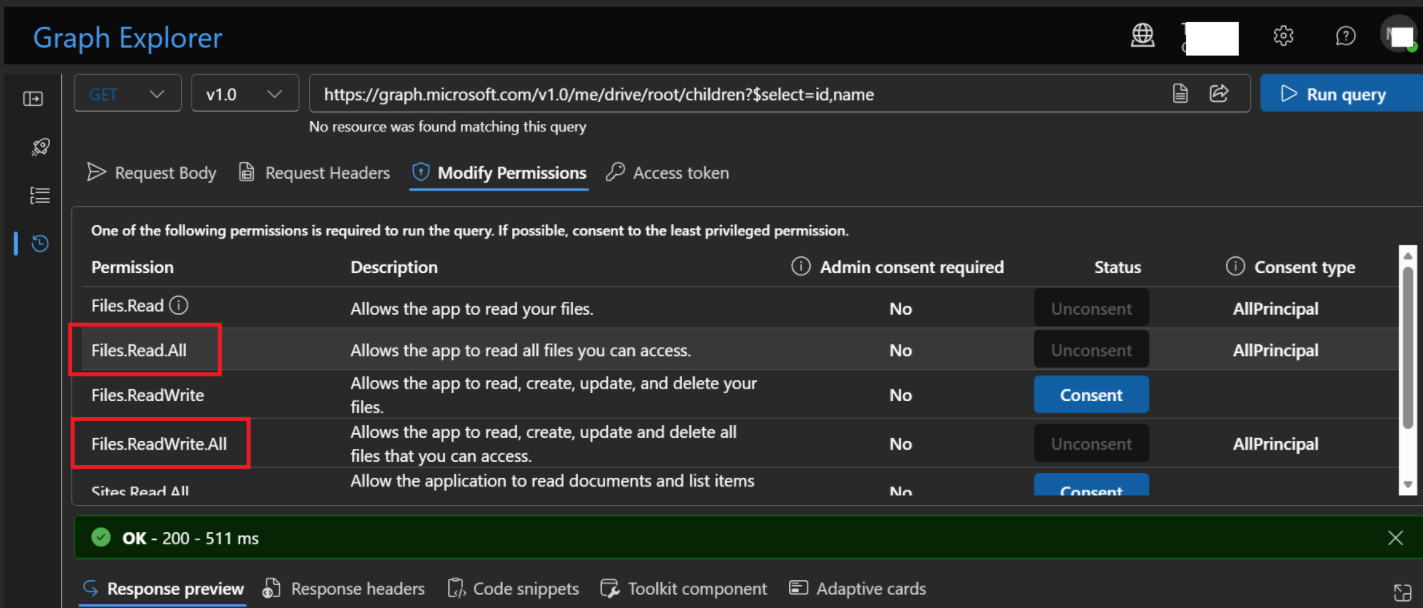Open the Response headers tab

coord(344,589)
